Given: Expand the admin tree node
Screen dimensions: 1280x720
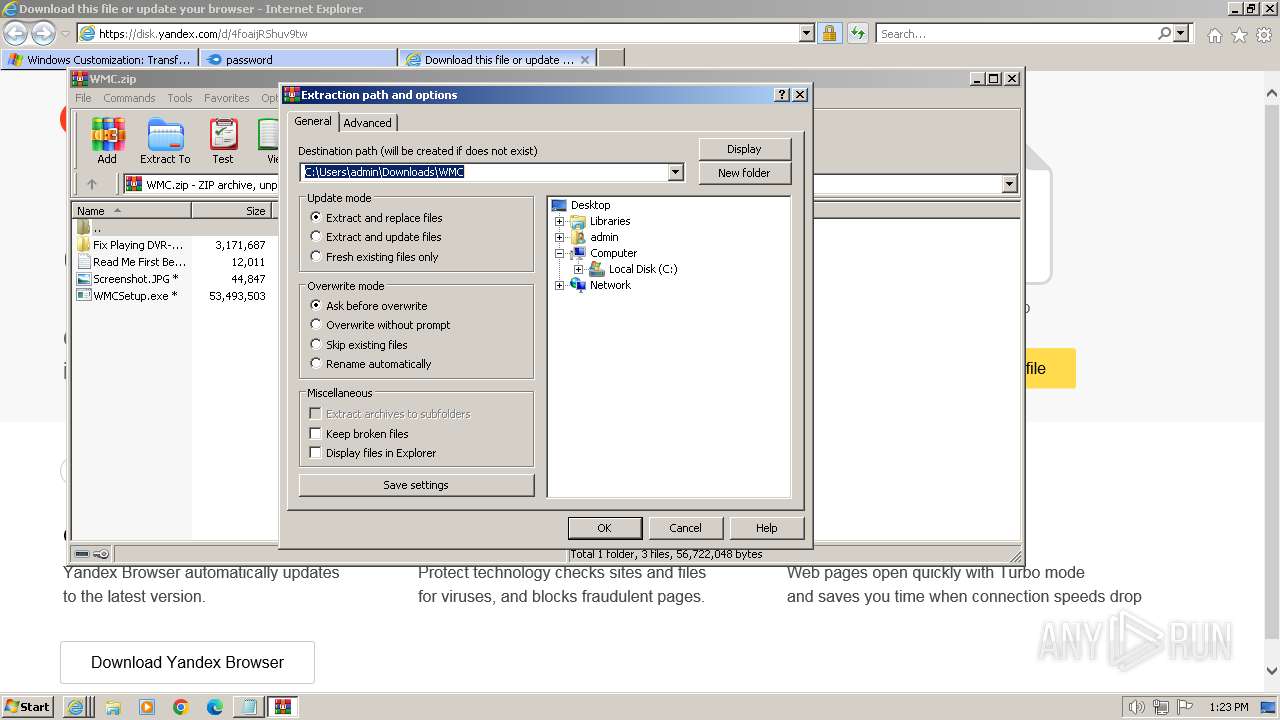Looking at the screenshot, I should pos(560,237).
